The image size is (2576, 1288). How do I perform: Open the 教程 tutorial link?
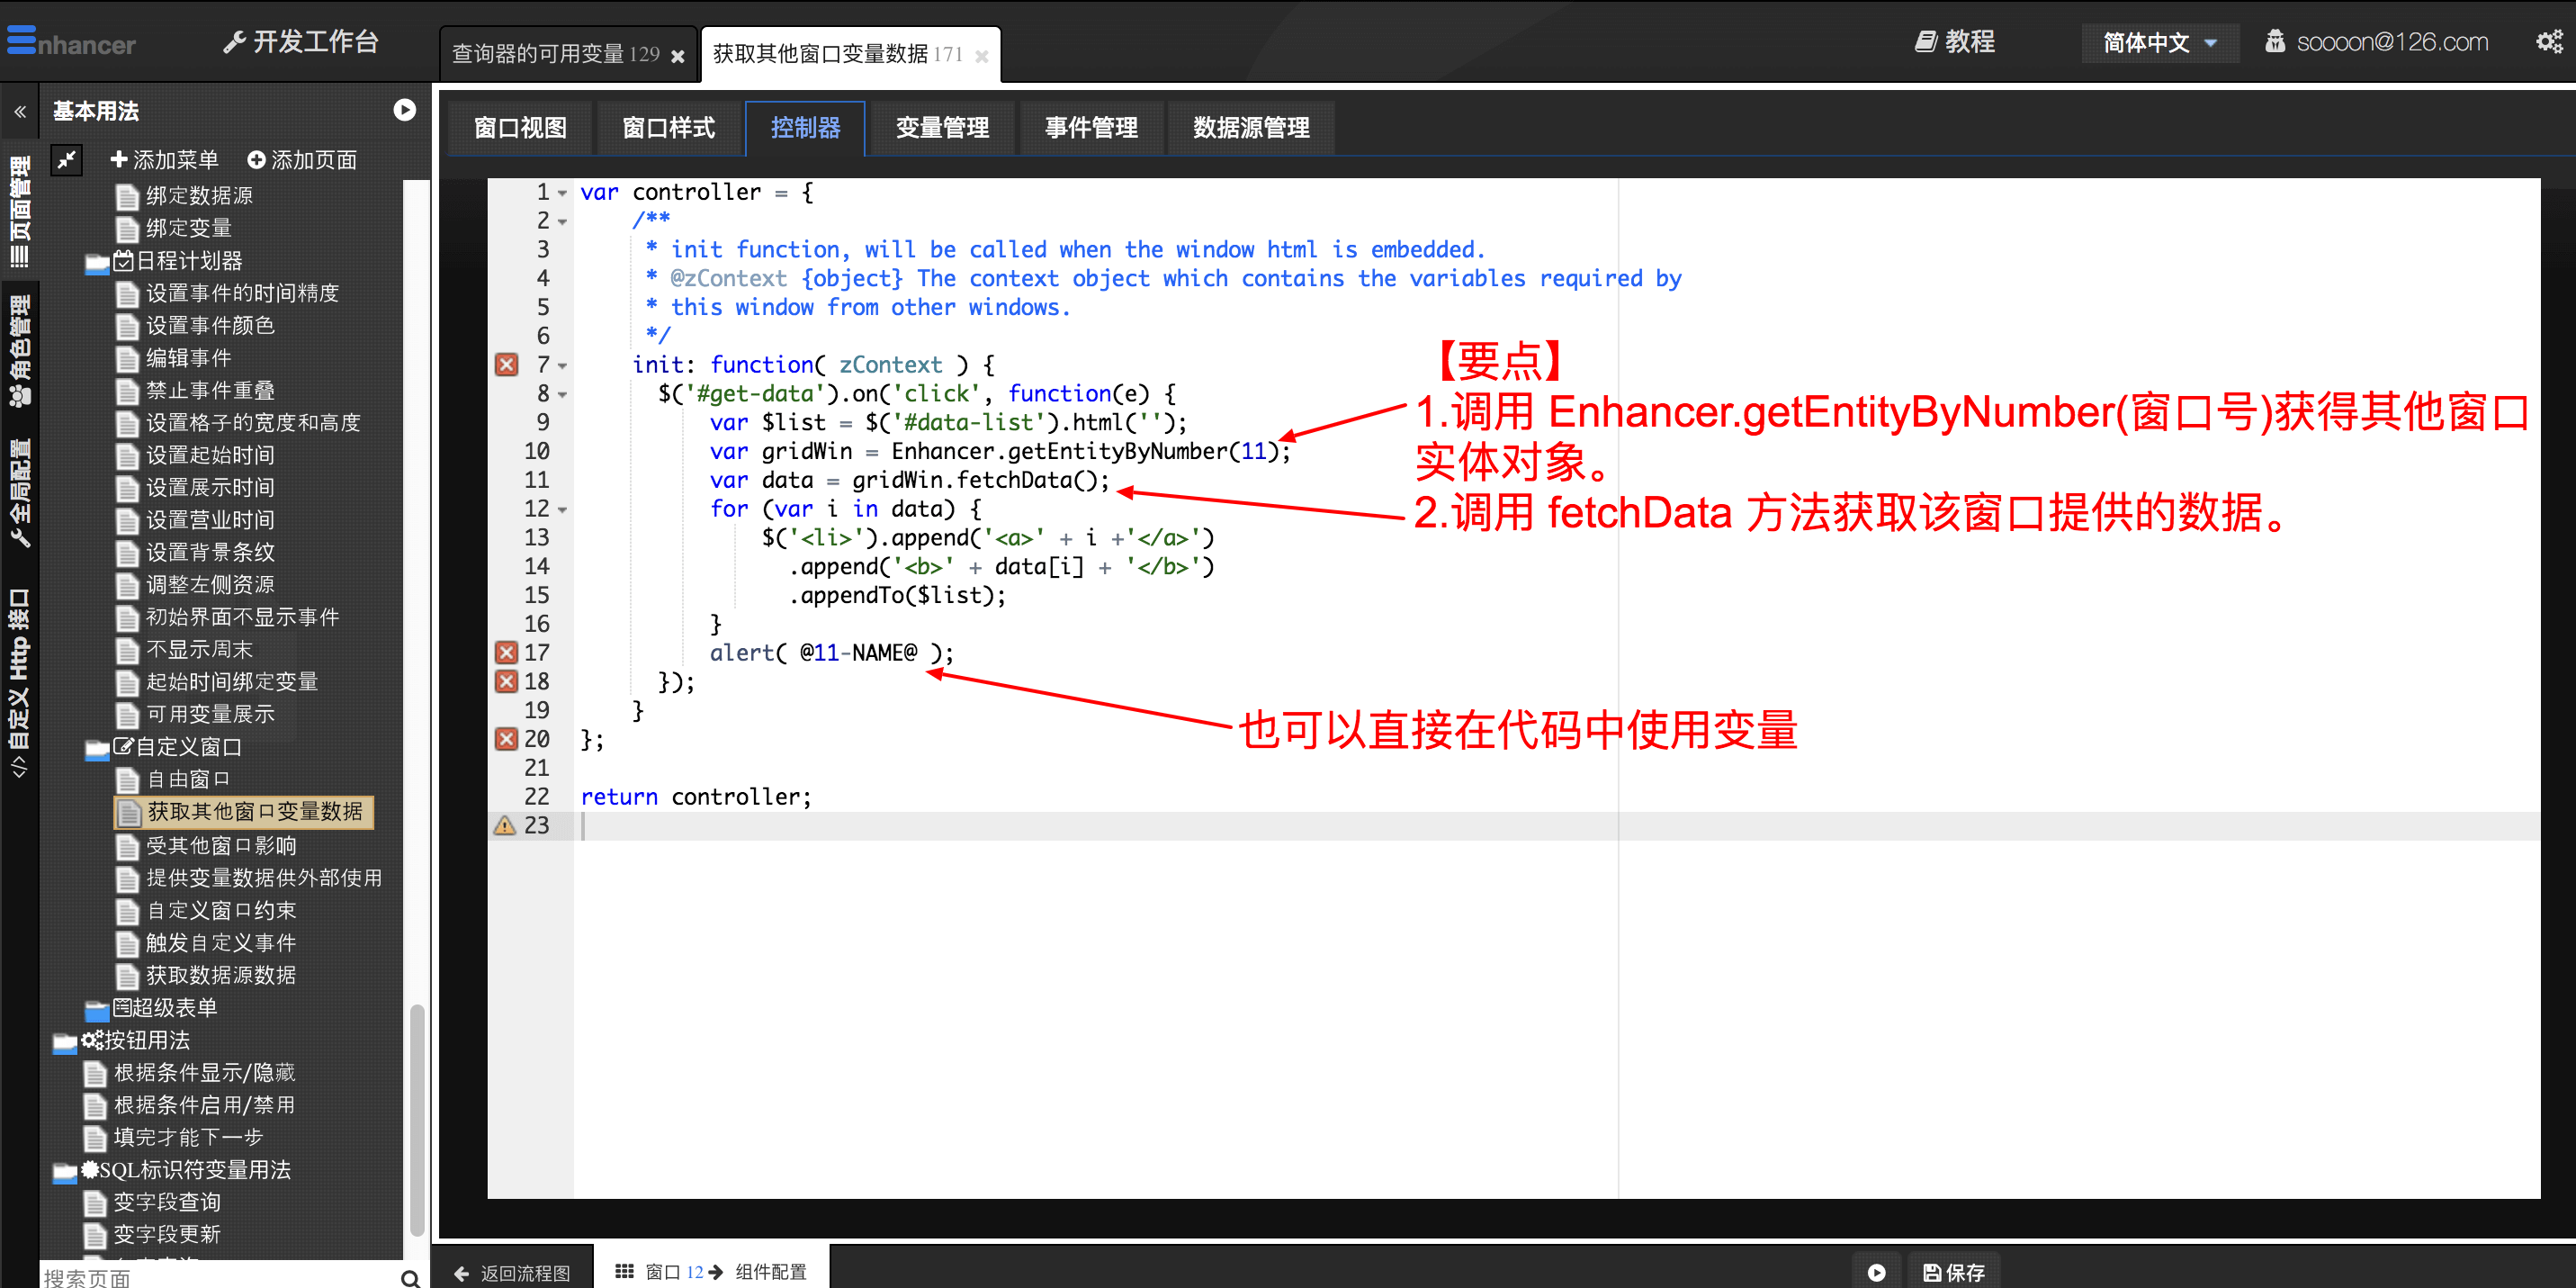[x=1954, y=42]
